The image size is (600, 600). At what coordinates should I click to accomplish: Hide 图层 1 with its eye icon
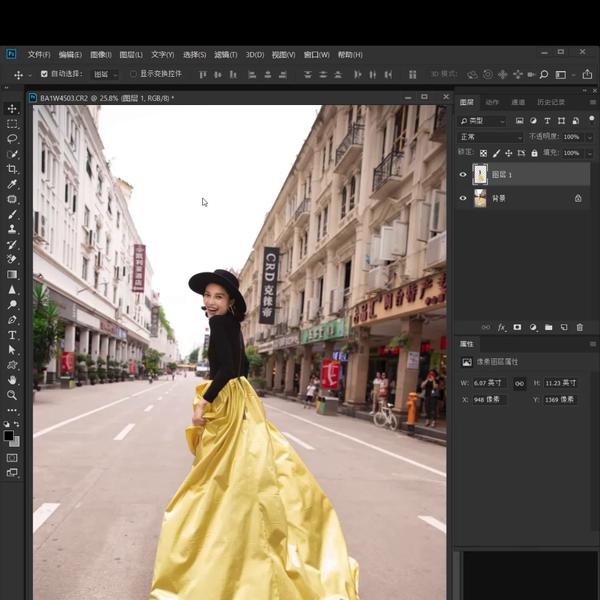(463, 175)
